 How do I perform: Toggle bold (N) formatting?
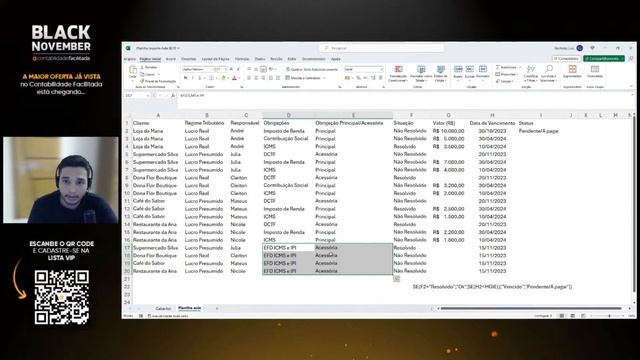(x=186, y=78)
